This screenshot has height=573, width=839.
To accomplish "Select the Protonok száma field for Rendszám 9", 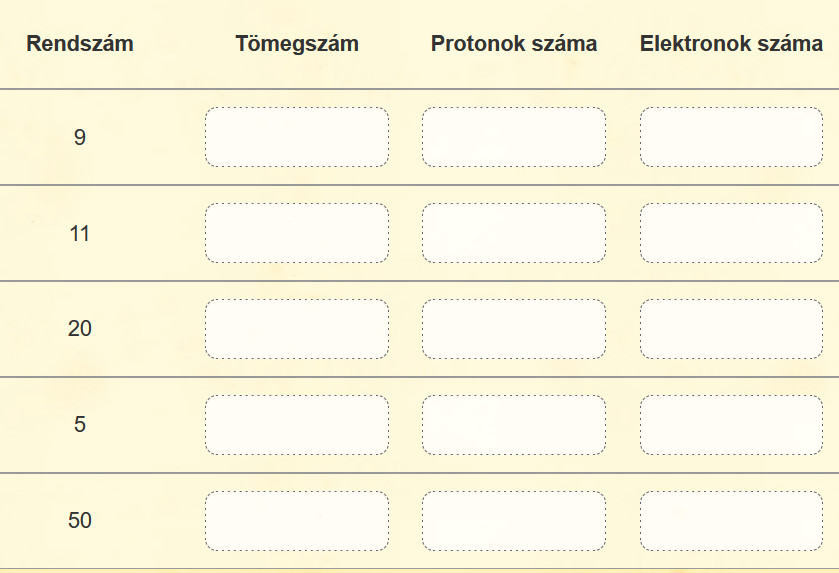I will pyautogui.click(x=514, y=137).
